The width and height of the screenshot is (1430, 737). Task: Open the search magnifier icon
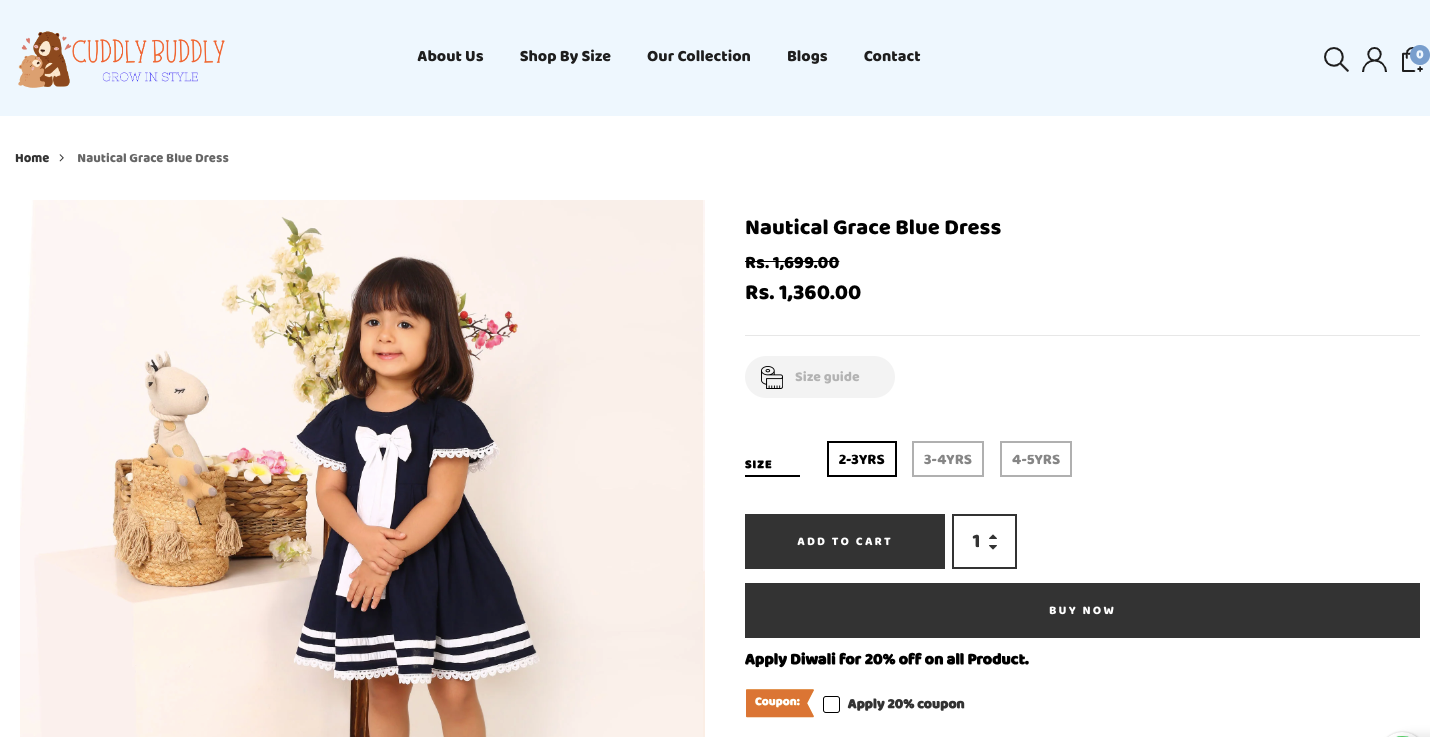pyautogui.click(x=1336, y=59)
